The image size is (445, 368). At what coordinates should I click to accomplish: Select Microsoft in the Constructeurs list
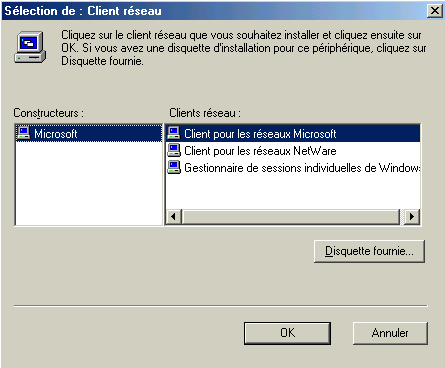tap(89, 133)
